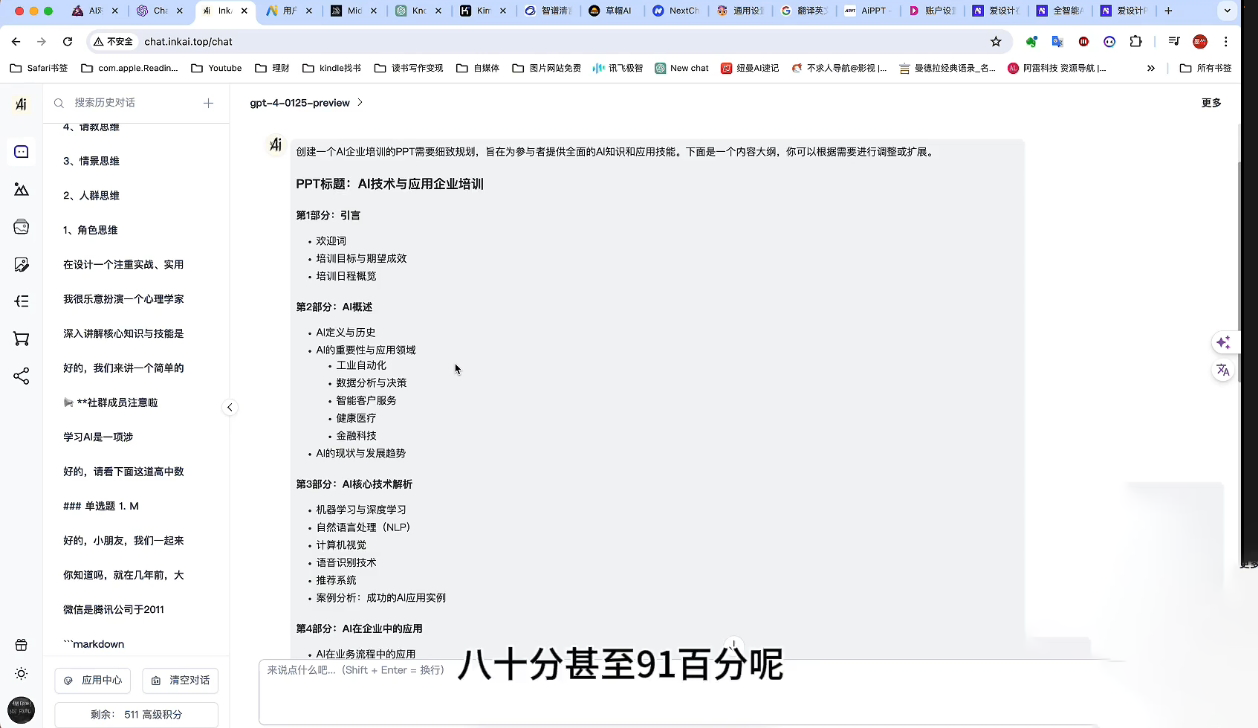Toggle dark mode with the sun icon
1258x728 pixels.
point(21,673)
